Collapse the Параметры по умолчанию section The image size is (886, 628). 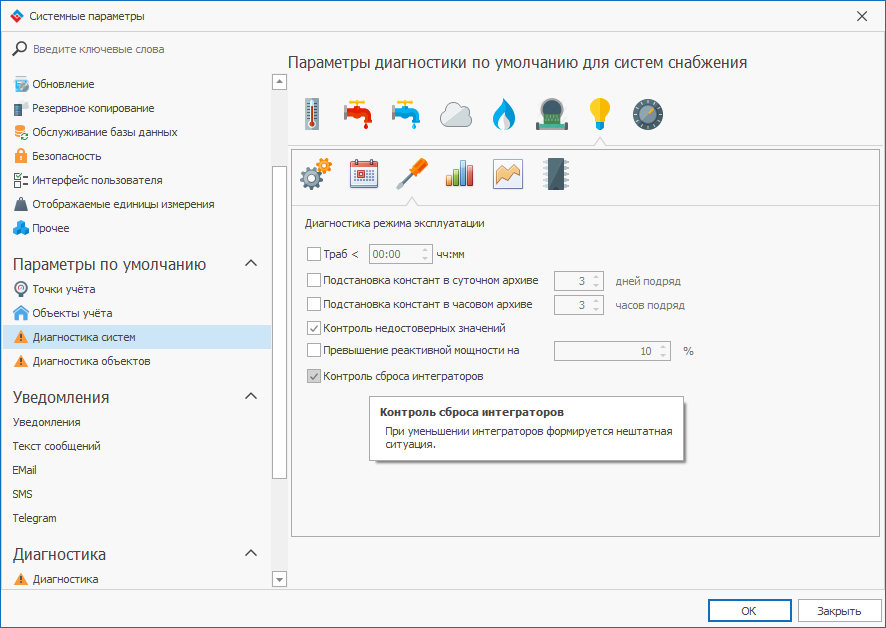tap(251, 264)
